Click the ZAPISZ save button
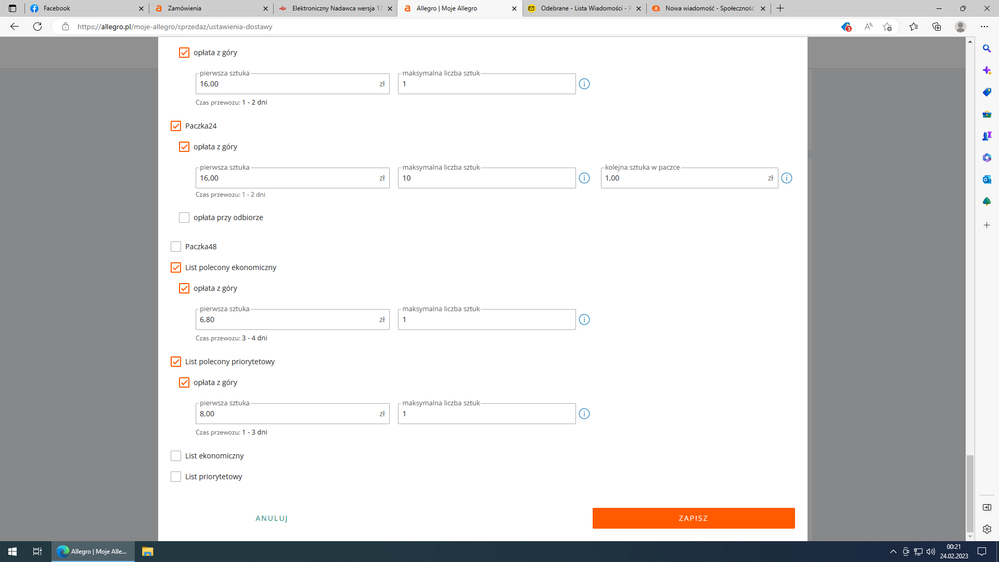Viewport: 999px width, 562px height. (693, 518)
